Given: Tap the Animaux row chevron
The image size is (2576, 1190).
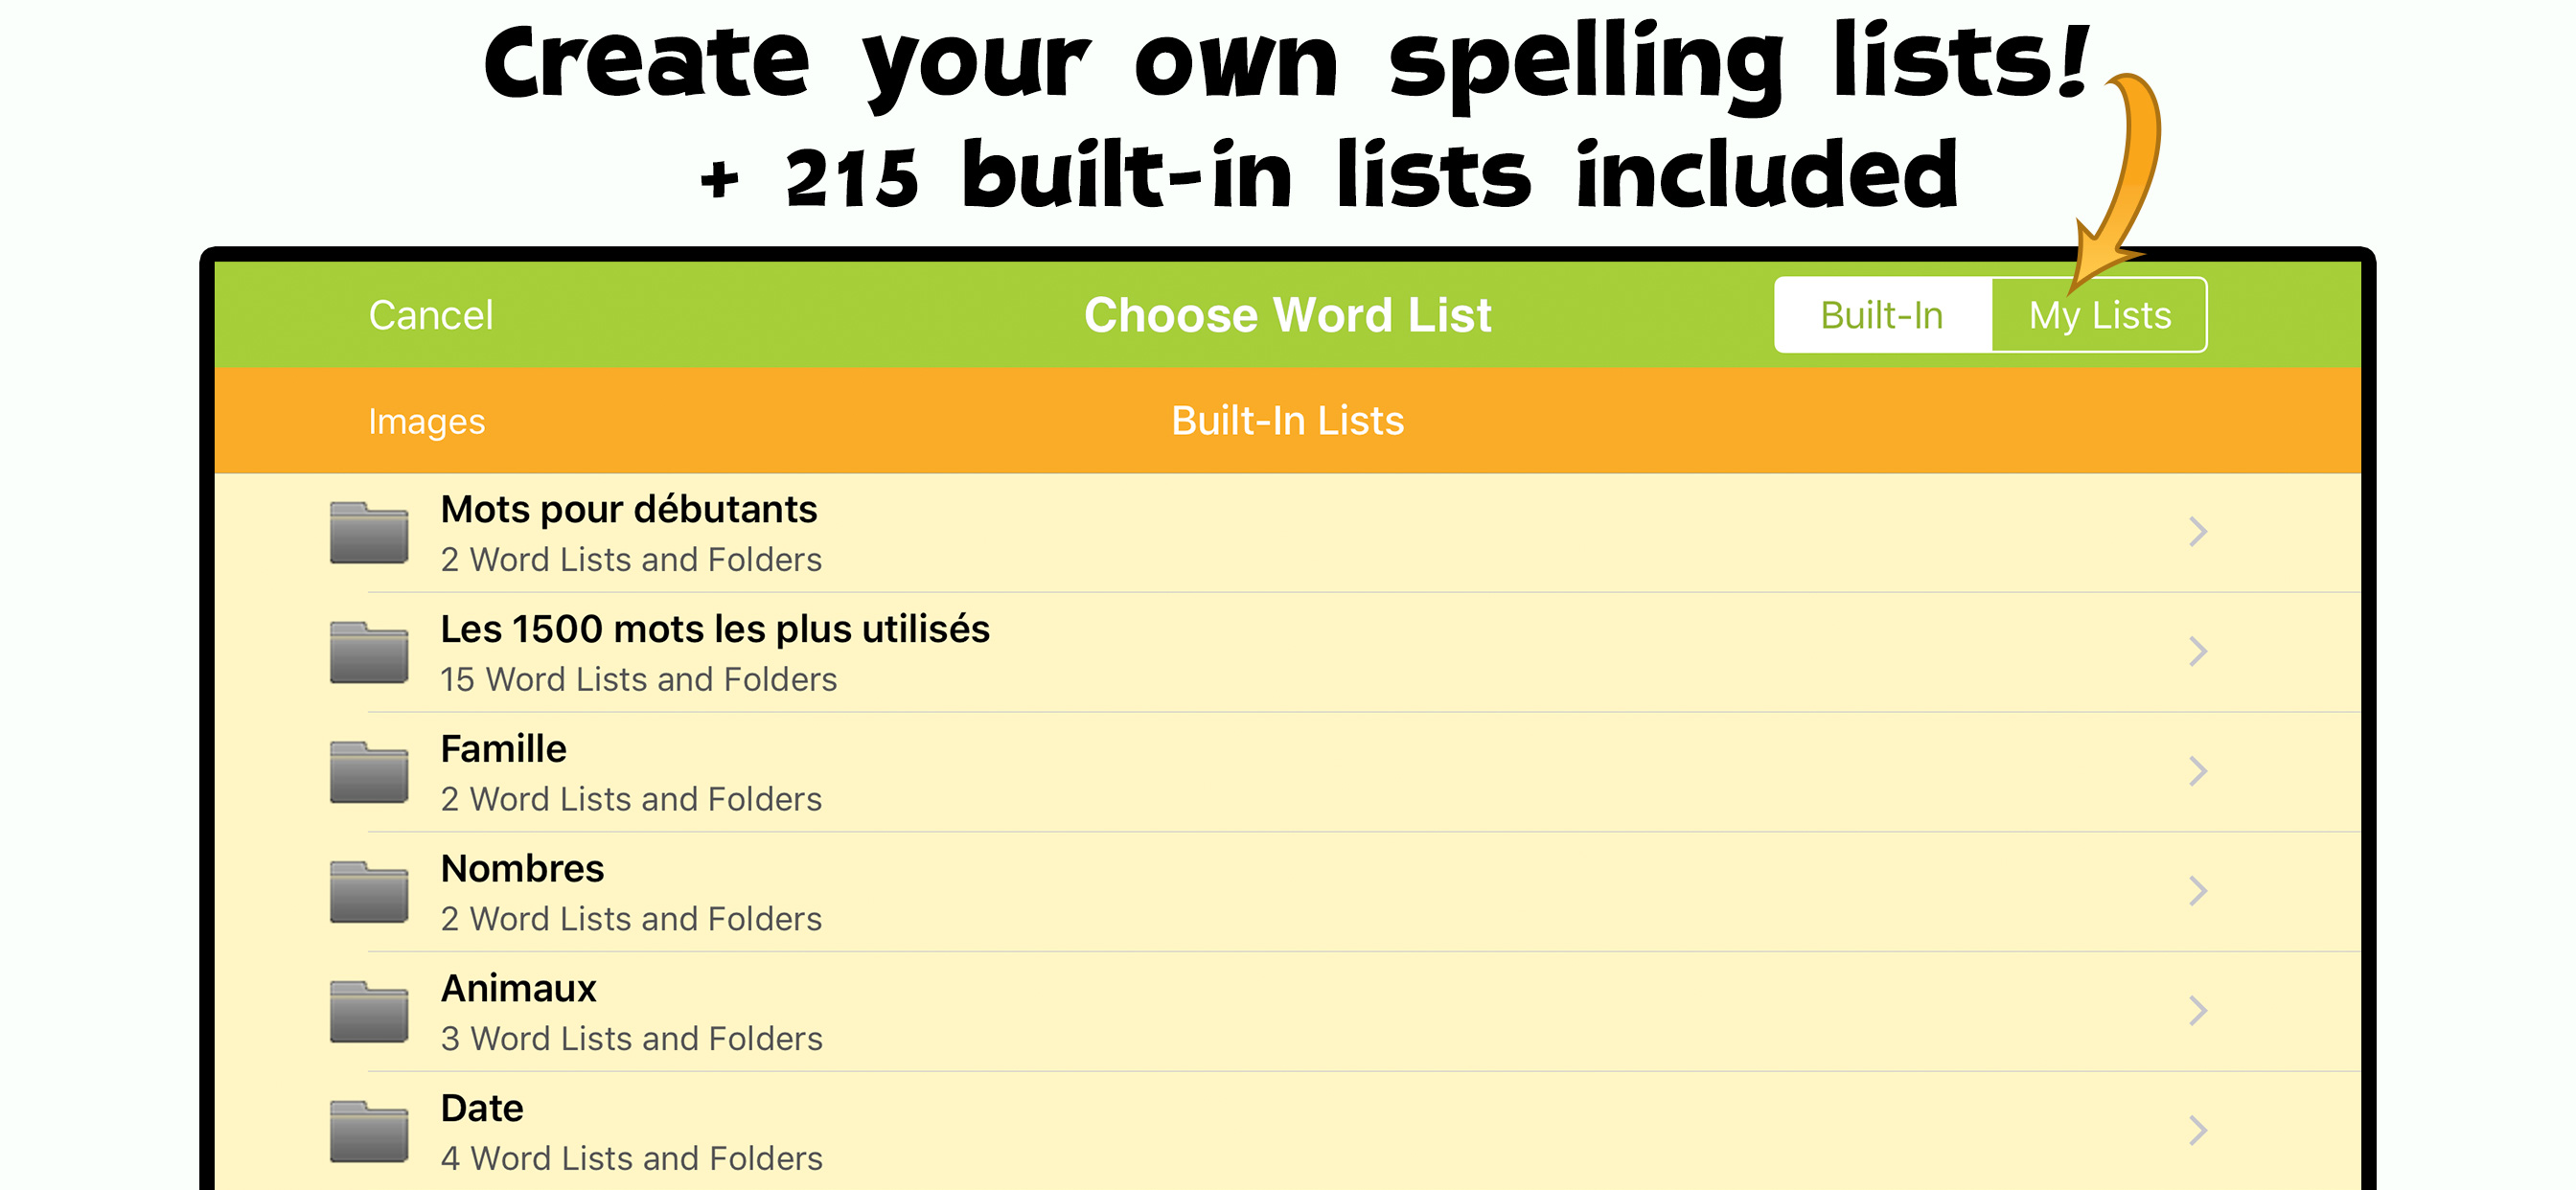Looking at the screenshot, I should pyautogui.click(x=2197, y=1011).
